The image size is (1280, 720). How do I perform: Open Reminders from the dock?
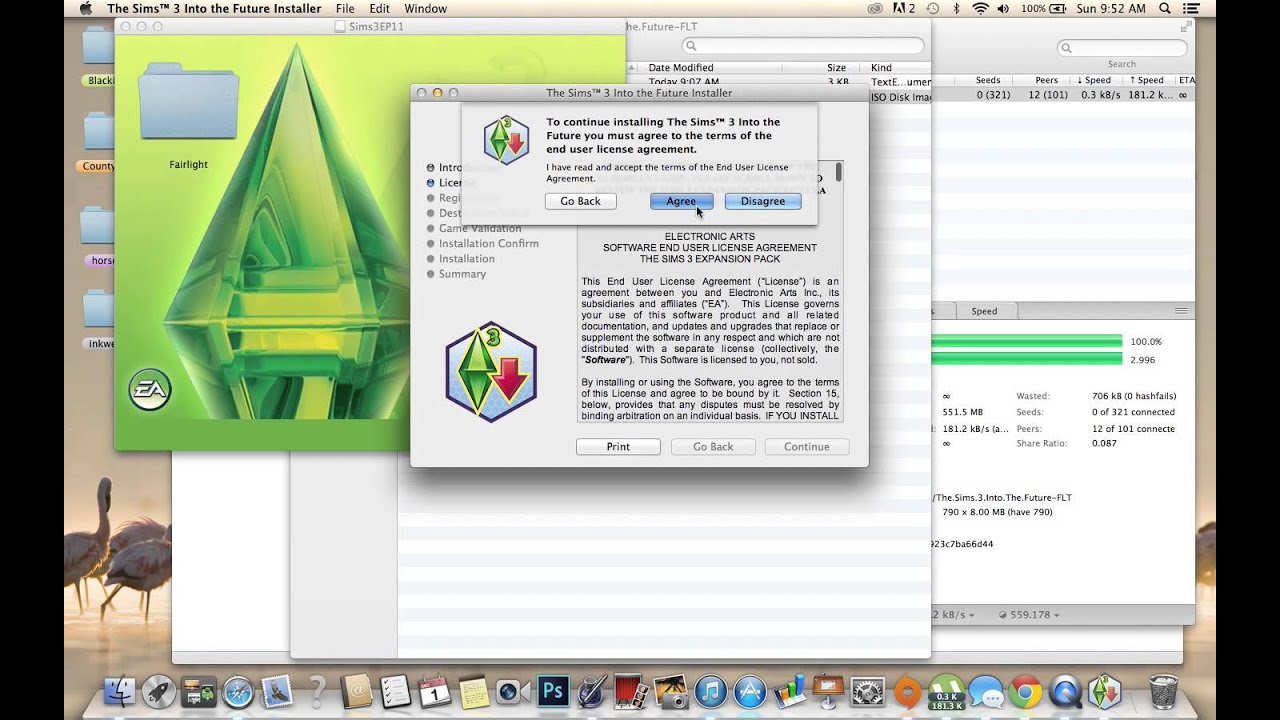coord(396,692)
